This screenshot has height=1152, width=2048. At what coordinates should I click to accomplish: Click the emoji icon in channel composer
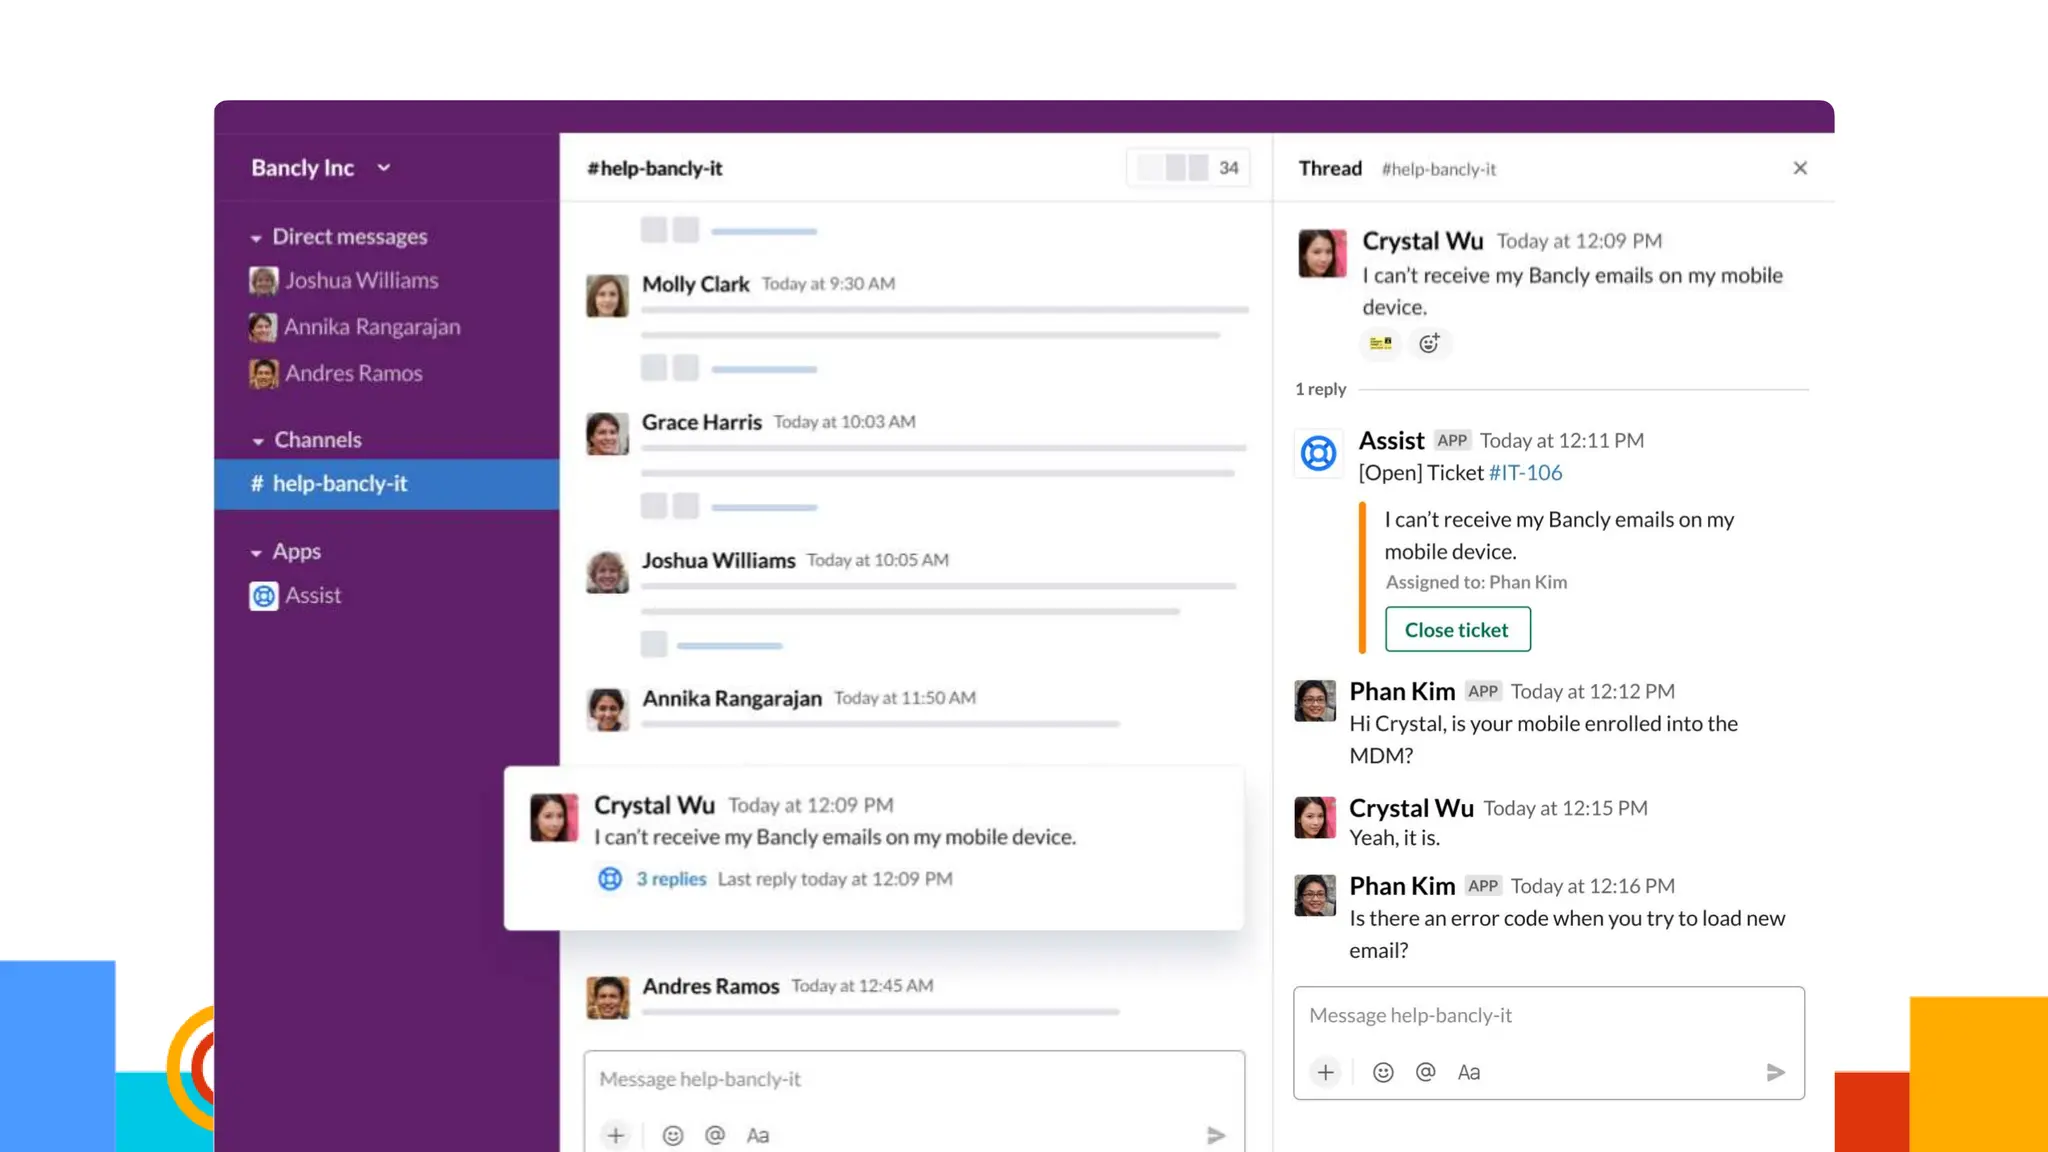673,1136
